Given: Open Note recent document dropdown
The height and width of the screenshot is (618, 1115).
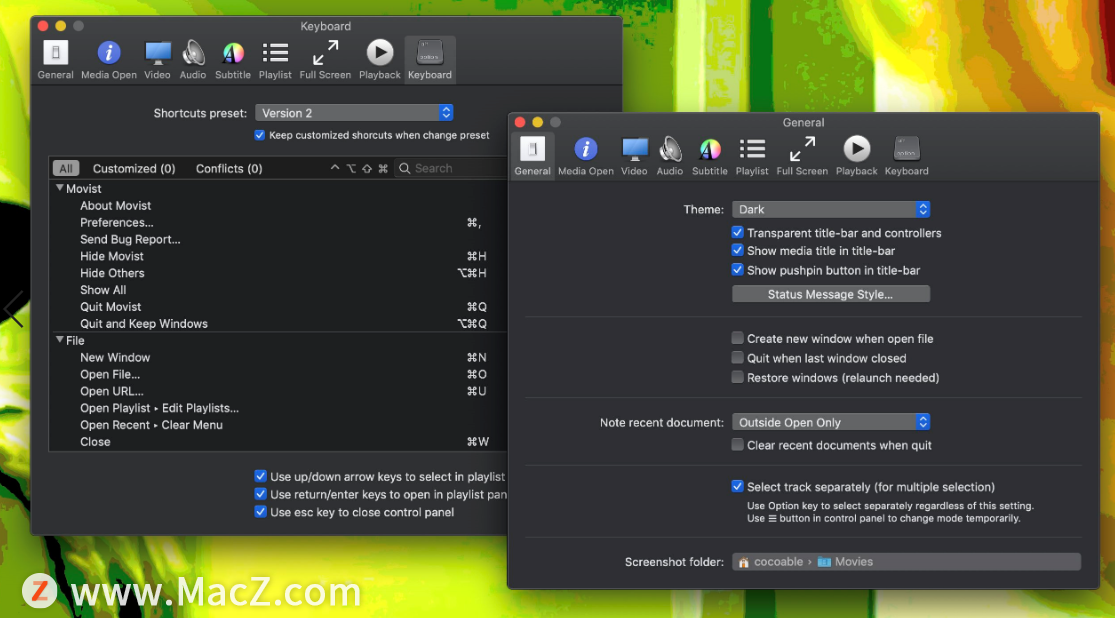Looking at the screenshot, I should pos(831,422).
